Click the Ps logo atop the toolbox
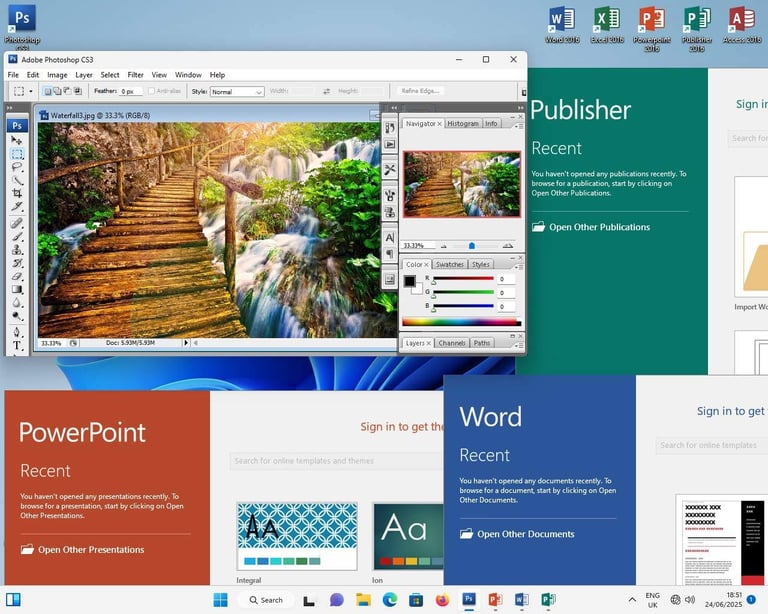 [x=17, y=125]
